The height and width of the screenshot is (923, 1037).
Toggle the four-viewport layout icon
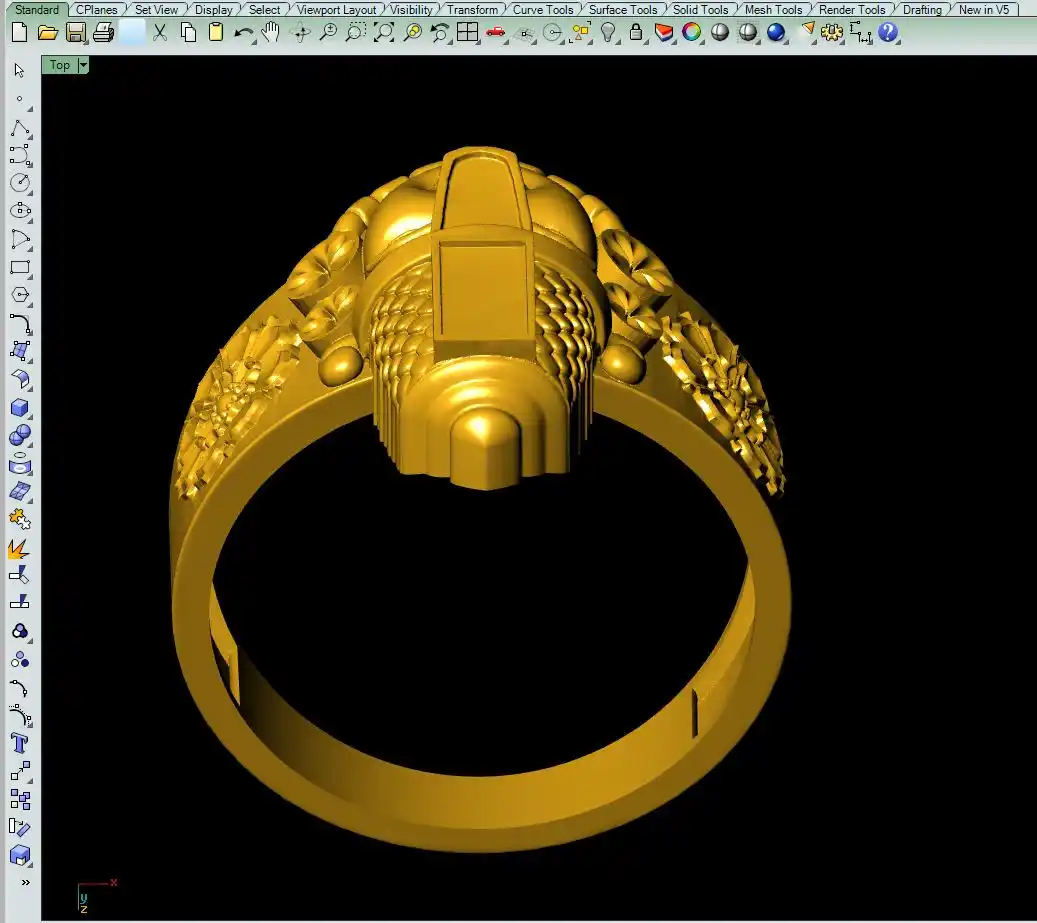pyautogui.click(x=467, y=32)
